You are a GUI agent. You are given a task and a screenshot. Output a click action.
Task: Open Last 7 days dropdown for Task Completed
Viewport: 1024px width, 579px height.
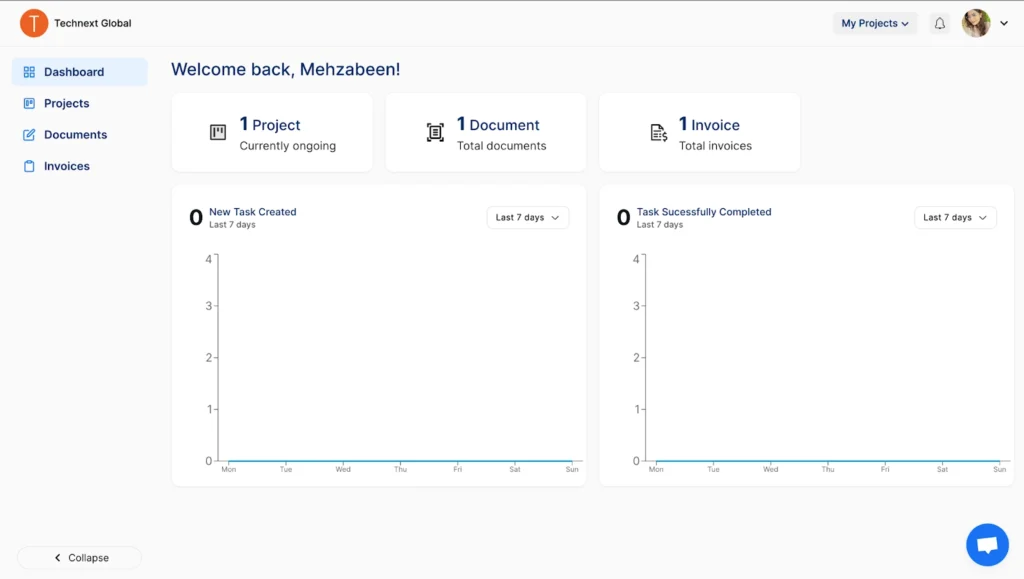(955, 217)
